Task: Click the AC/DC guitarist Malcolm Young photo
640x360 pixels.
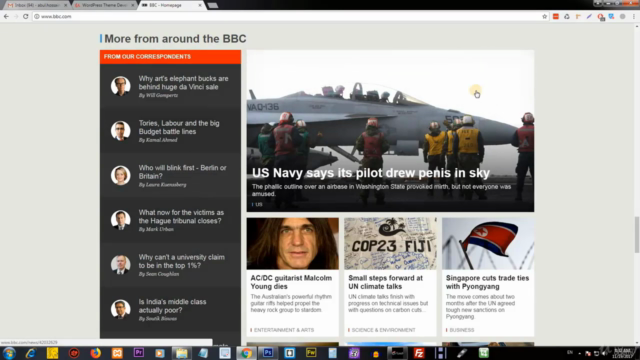Action: click(293, 243)
